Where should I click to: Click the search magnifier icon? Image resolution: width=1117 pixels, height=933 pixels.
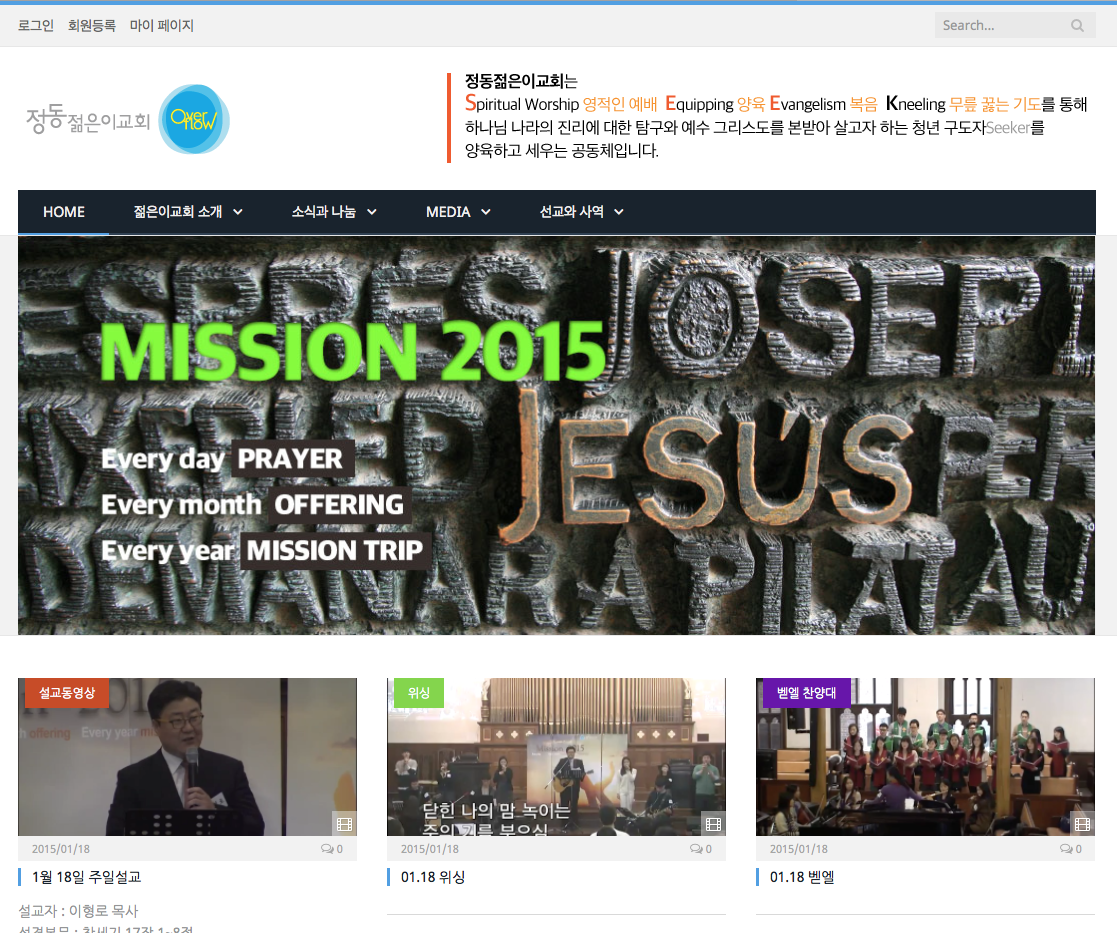[x=1077, y=26]
